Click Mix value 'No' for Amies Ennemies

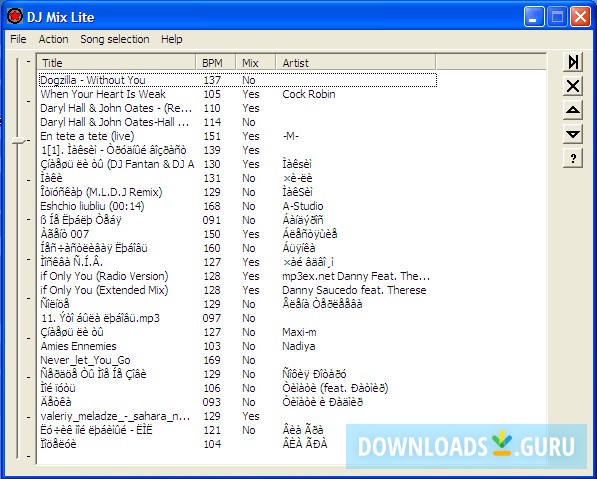tap(249, 346)
